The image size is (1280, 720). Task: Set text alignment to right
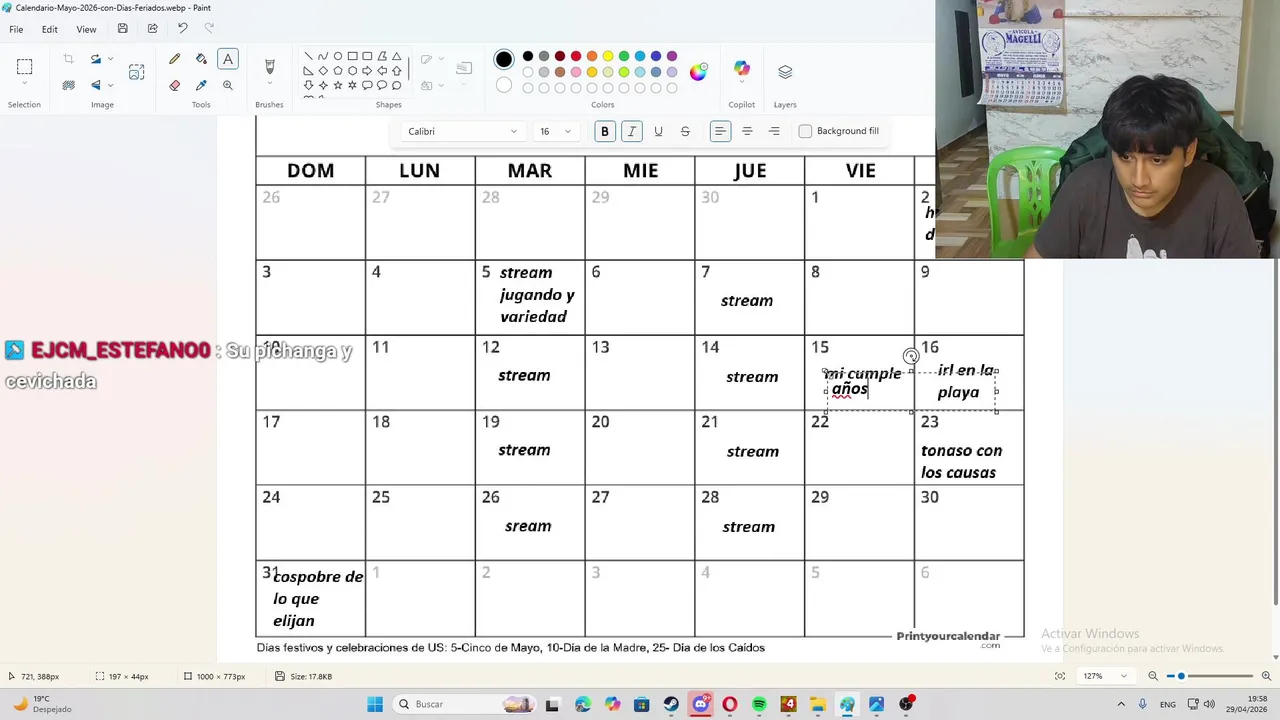[x=774, y=131]
